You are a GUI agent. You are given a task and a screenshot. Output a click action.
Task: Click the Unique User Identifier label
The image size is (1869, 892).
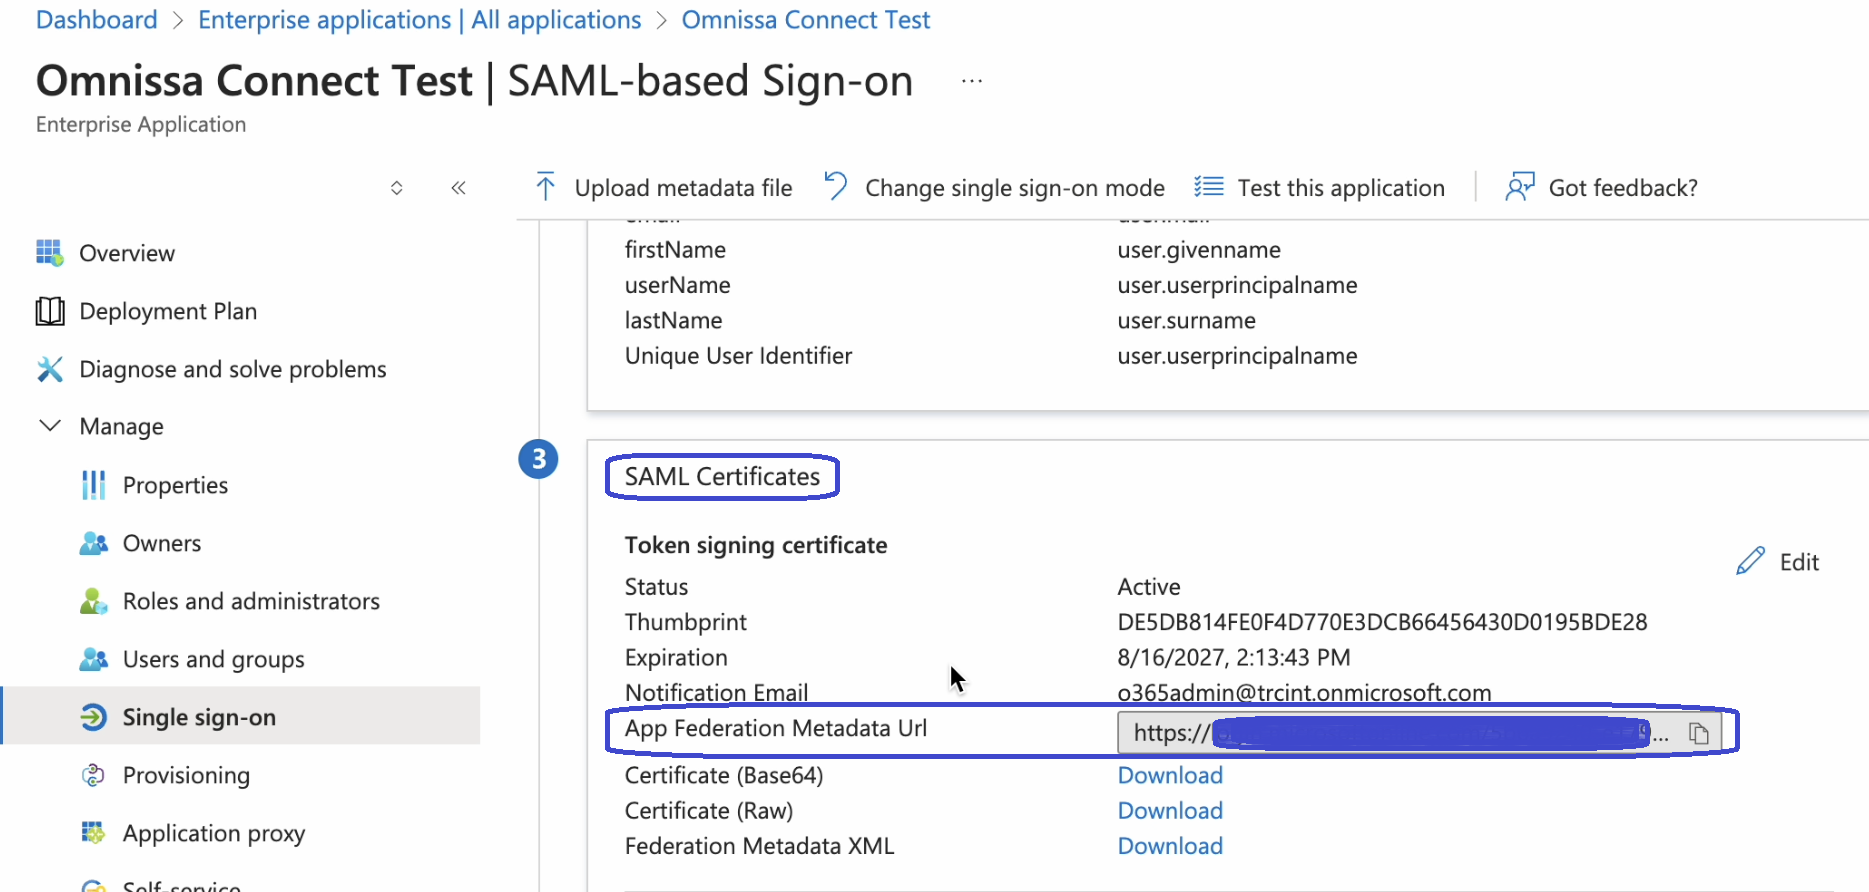[x=738, y=356]
